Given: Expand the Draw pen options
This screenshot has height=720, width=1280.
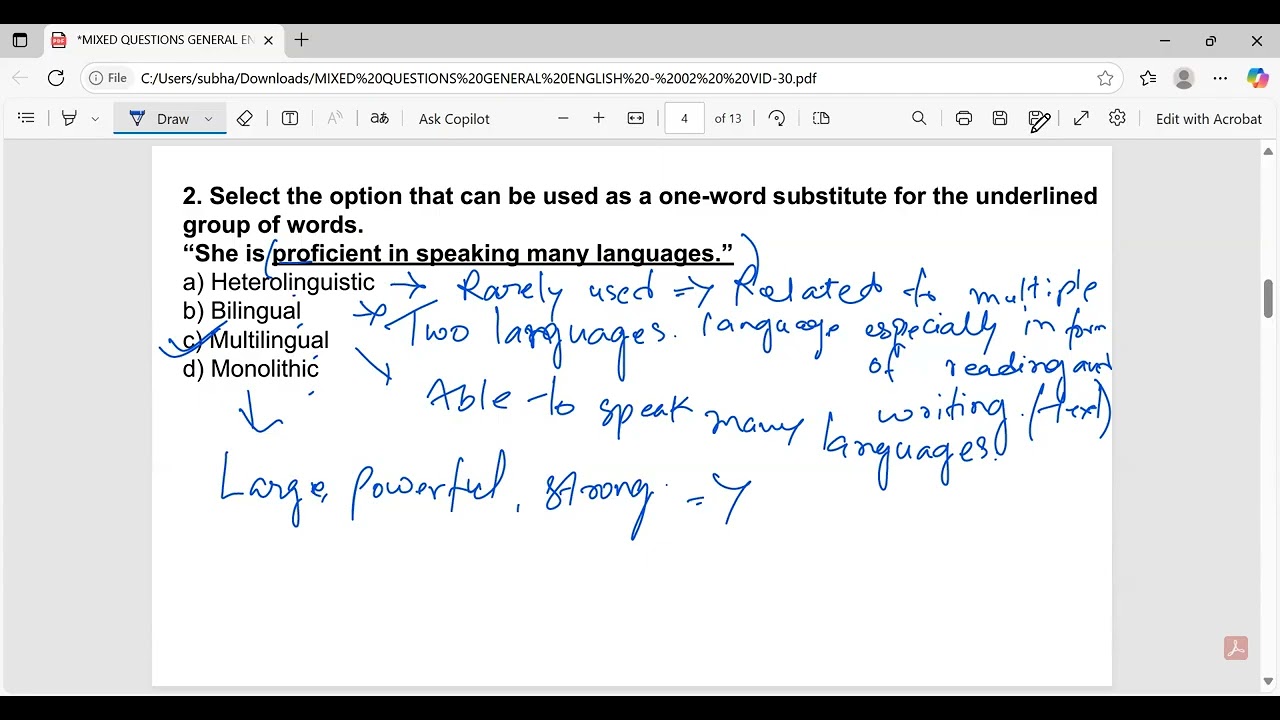Looking at the screenshot, I should coord(208,118).
